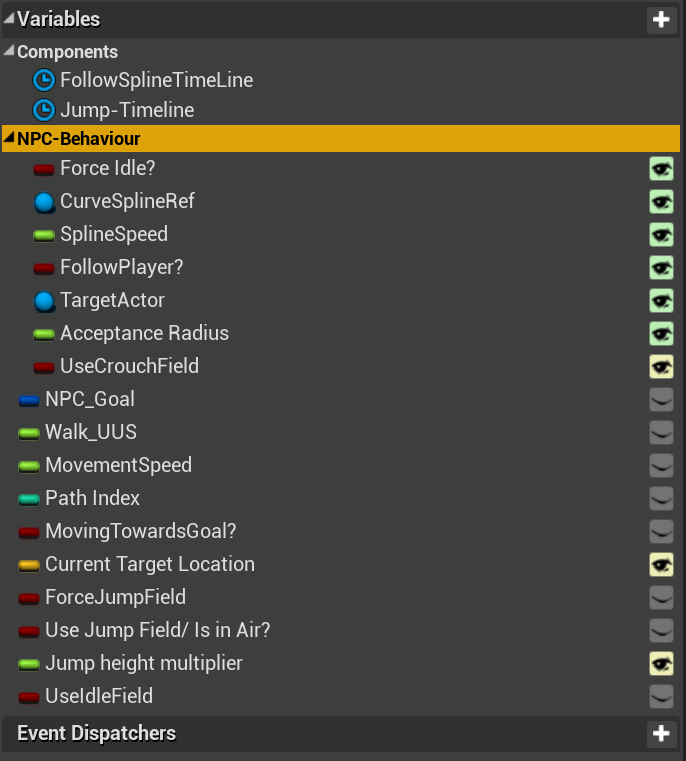Enable the closed eye for MovementSpeed
Screen dimensions: 686x761
pyautogui.click(x=661, y=465)
